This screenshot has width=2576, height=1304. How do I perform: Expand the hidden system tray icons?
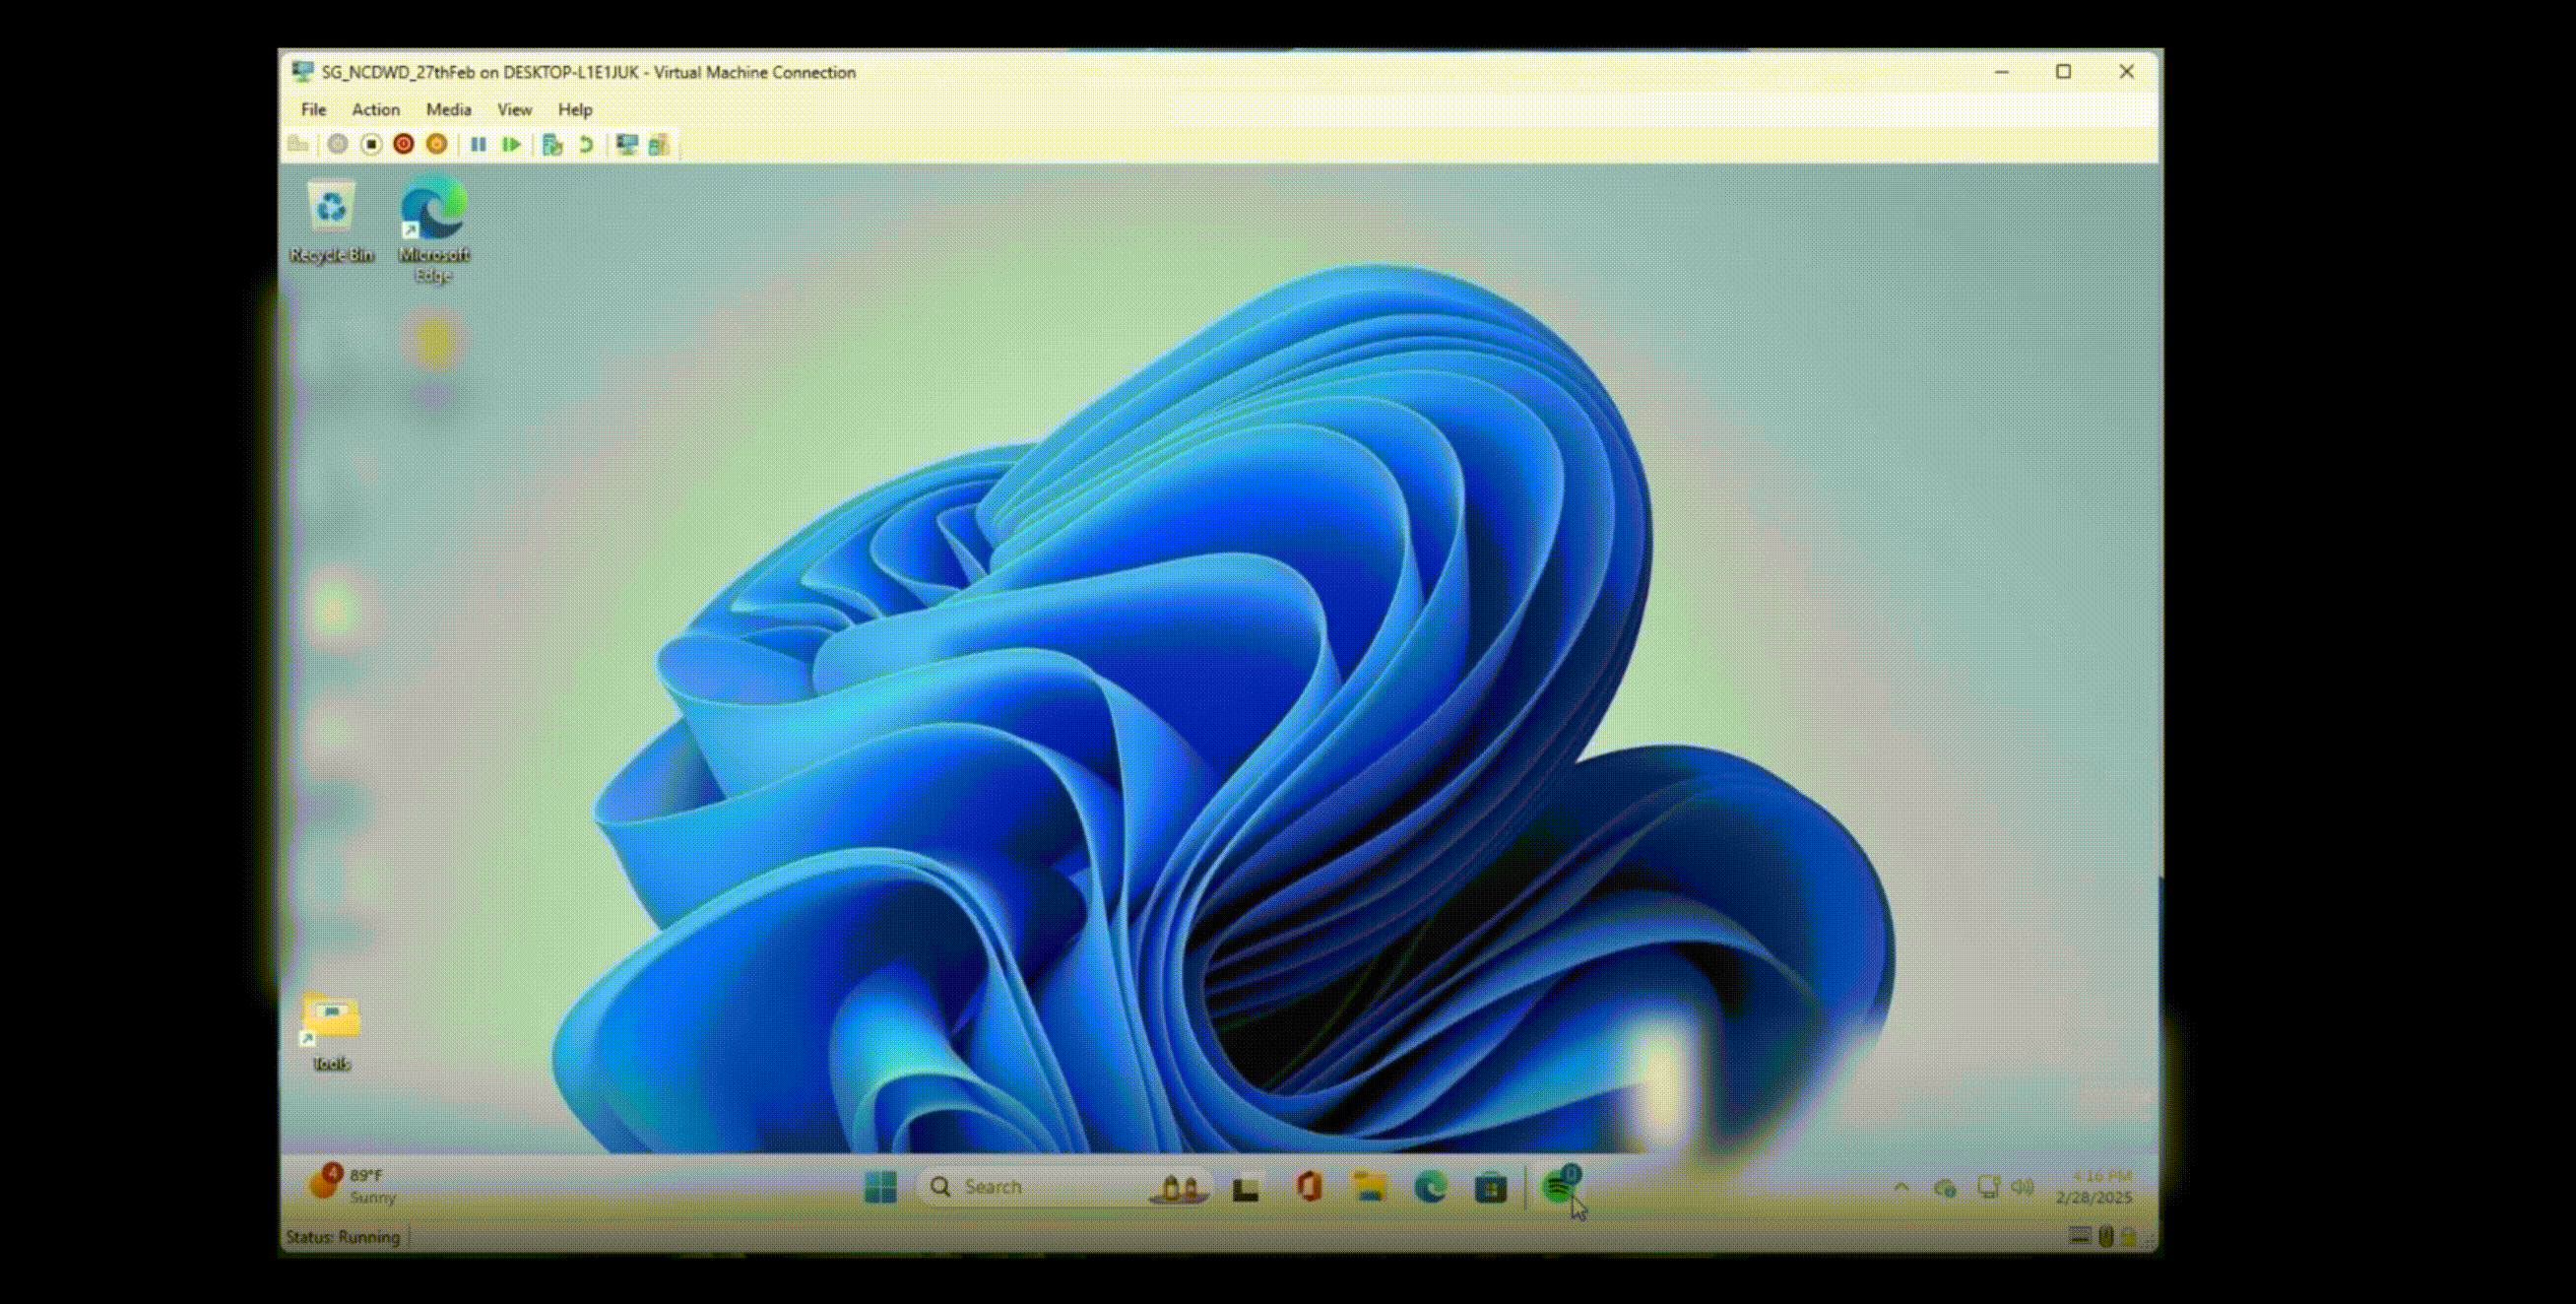tap(1901, 1187)
